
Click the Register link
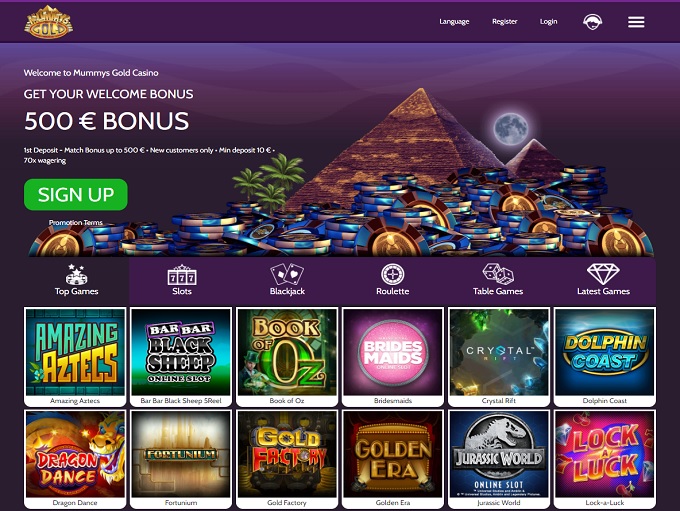pyautogui.click(x=504, y=21)
